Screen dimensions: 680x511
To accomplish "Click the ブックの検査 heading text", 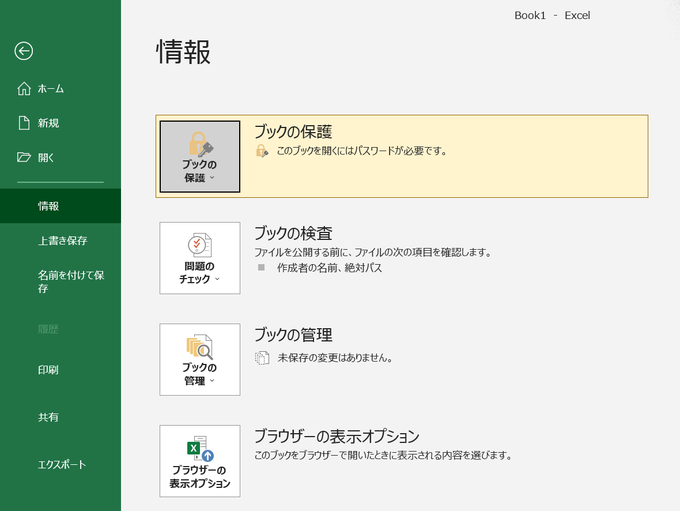I will (x=293, y=233).
